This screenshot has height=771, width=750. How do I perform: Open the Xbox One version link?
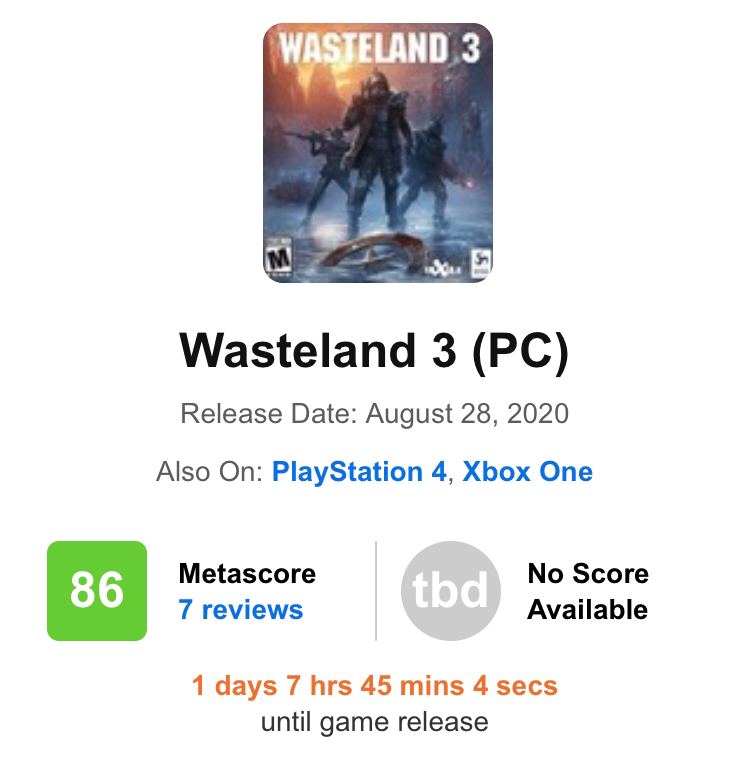[x=527, y=472]
